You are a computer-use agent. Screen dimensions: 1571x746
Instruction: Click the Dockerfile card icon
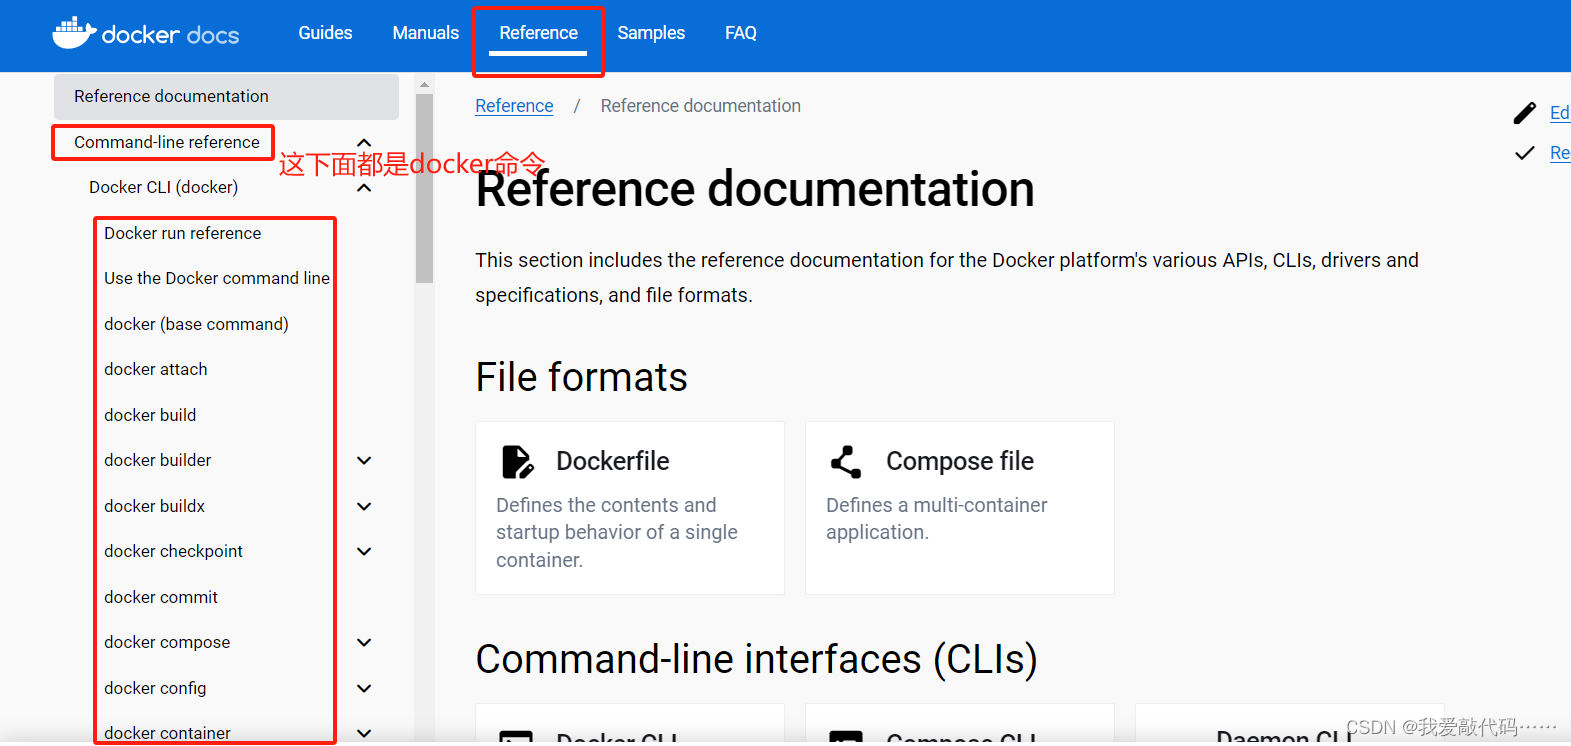point(517,462)
